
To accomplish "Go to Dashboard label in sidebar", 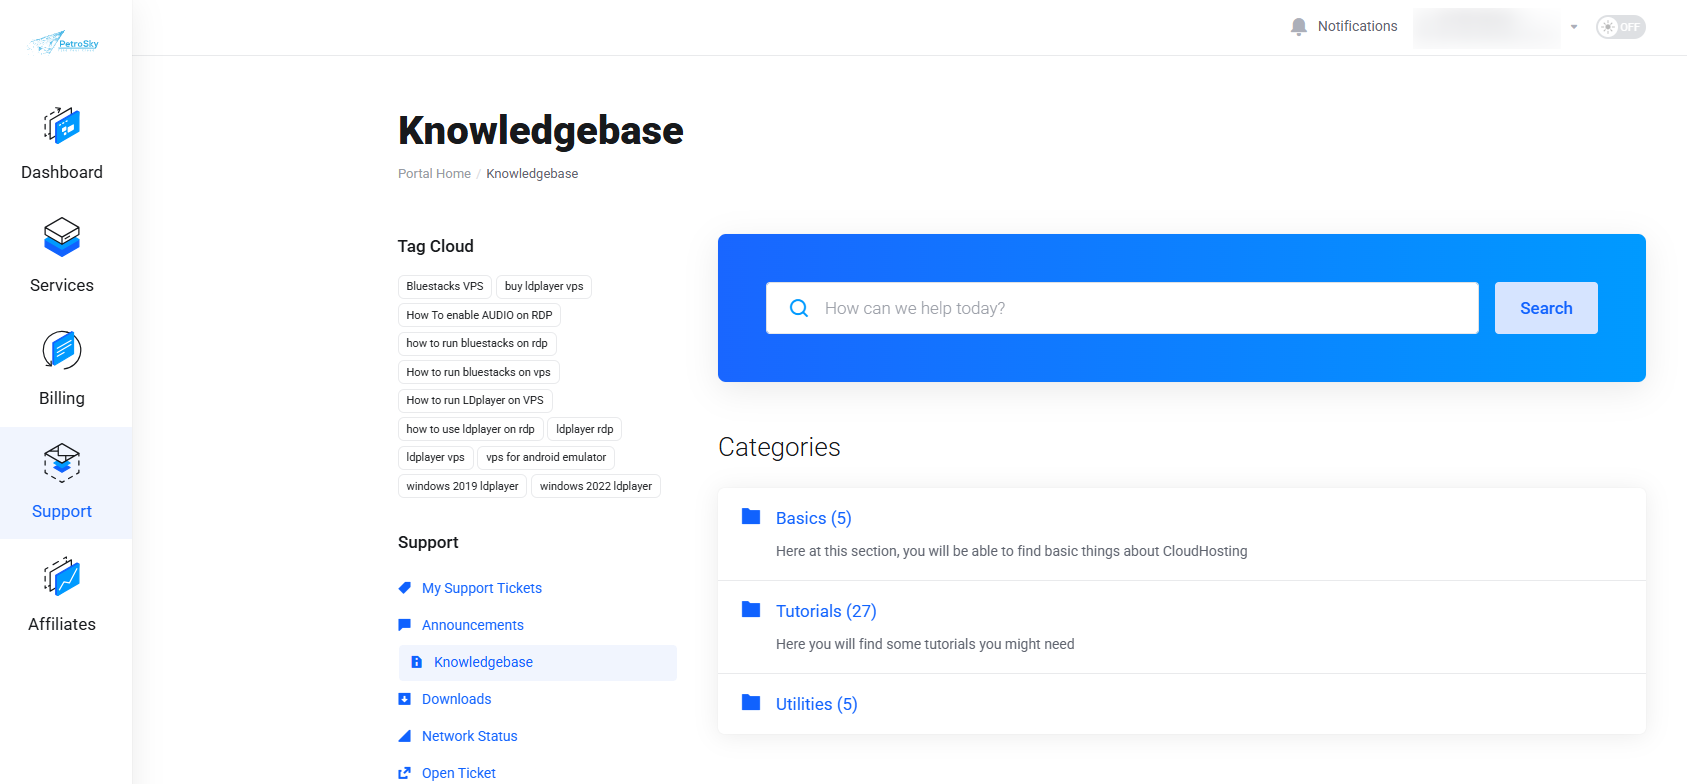I will [x=62, y=172].
